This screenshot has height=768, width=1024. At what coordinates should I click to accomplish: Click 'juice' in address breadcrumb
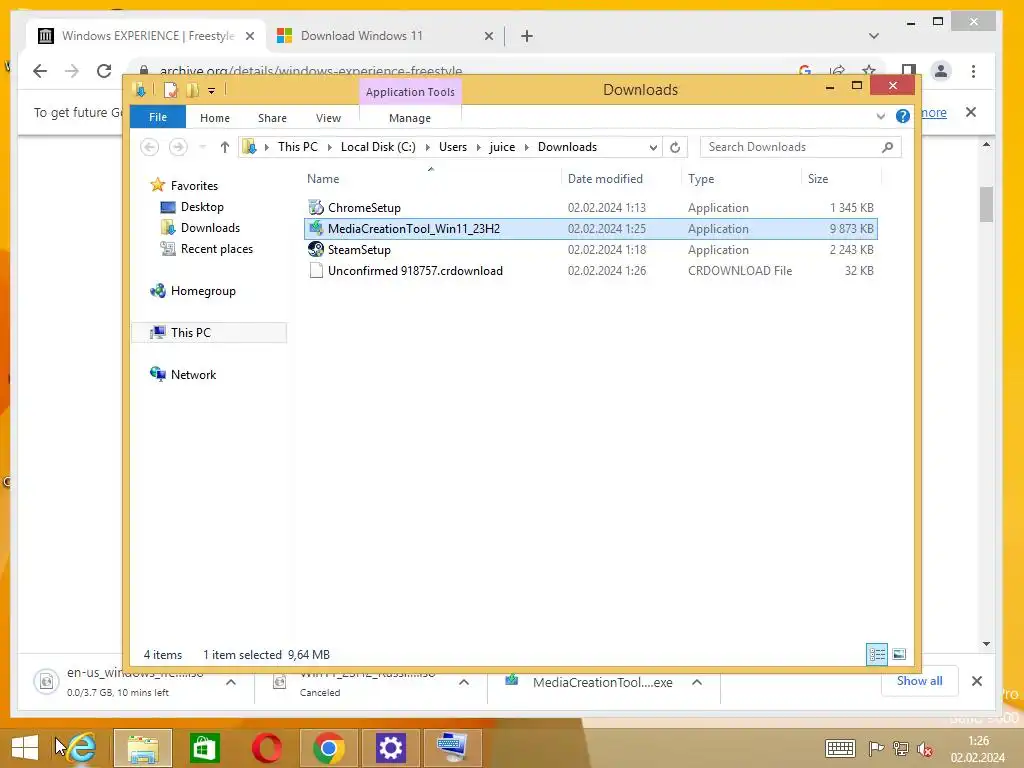coord(502,147)
